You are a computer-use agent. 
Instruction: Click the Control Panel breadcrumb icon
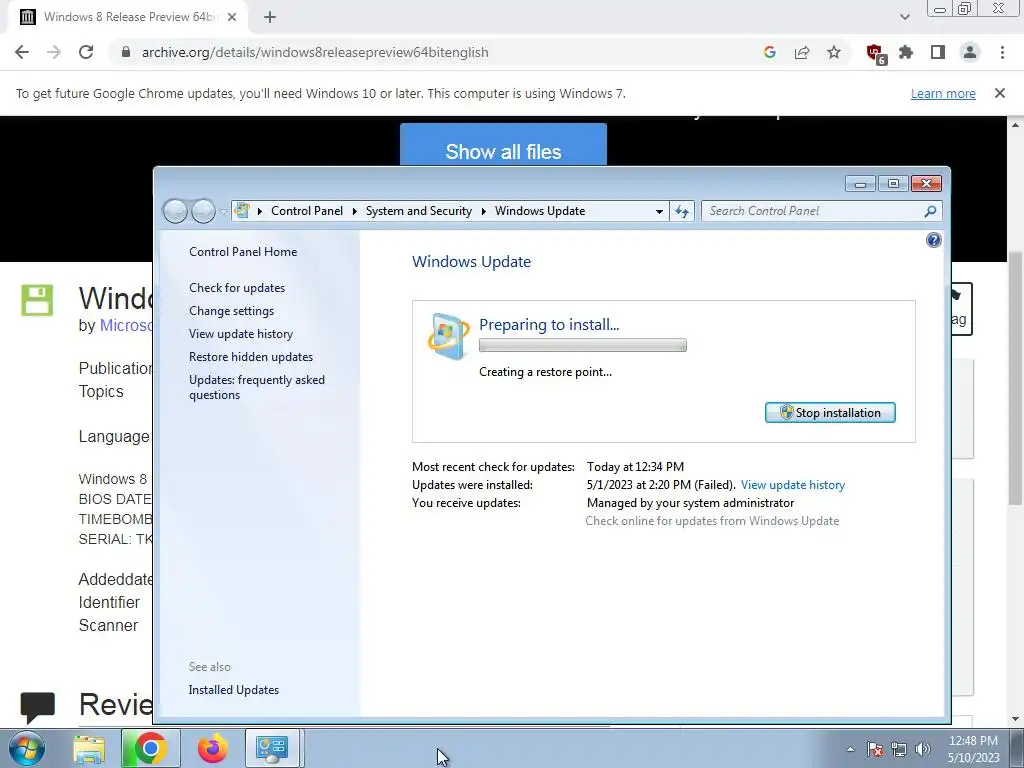(242, 210)
